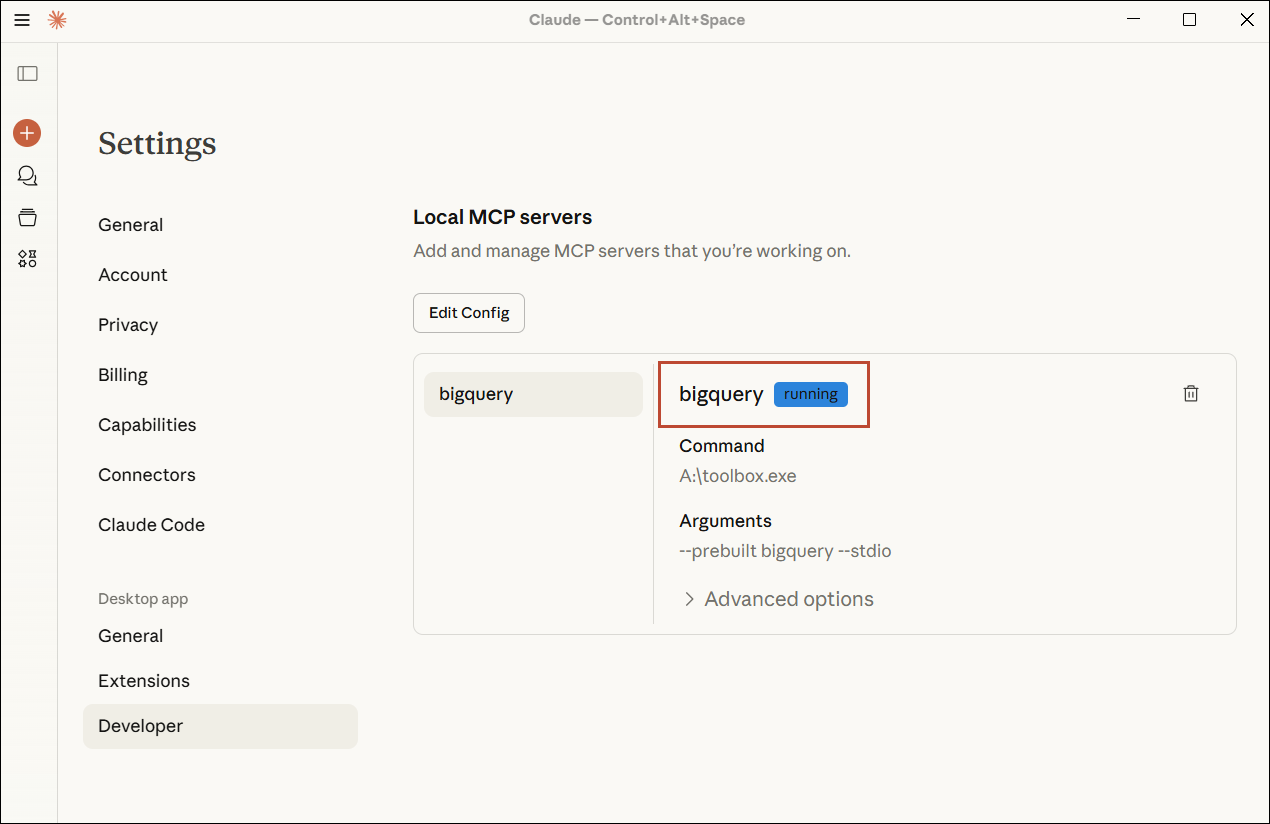Click the Settings page title

pyautogui.click(x=157, y=144)
